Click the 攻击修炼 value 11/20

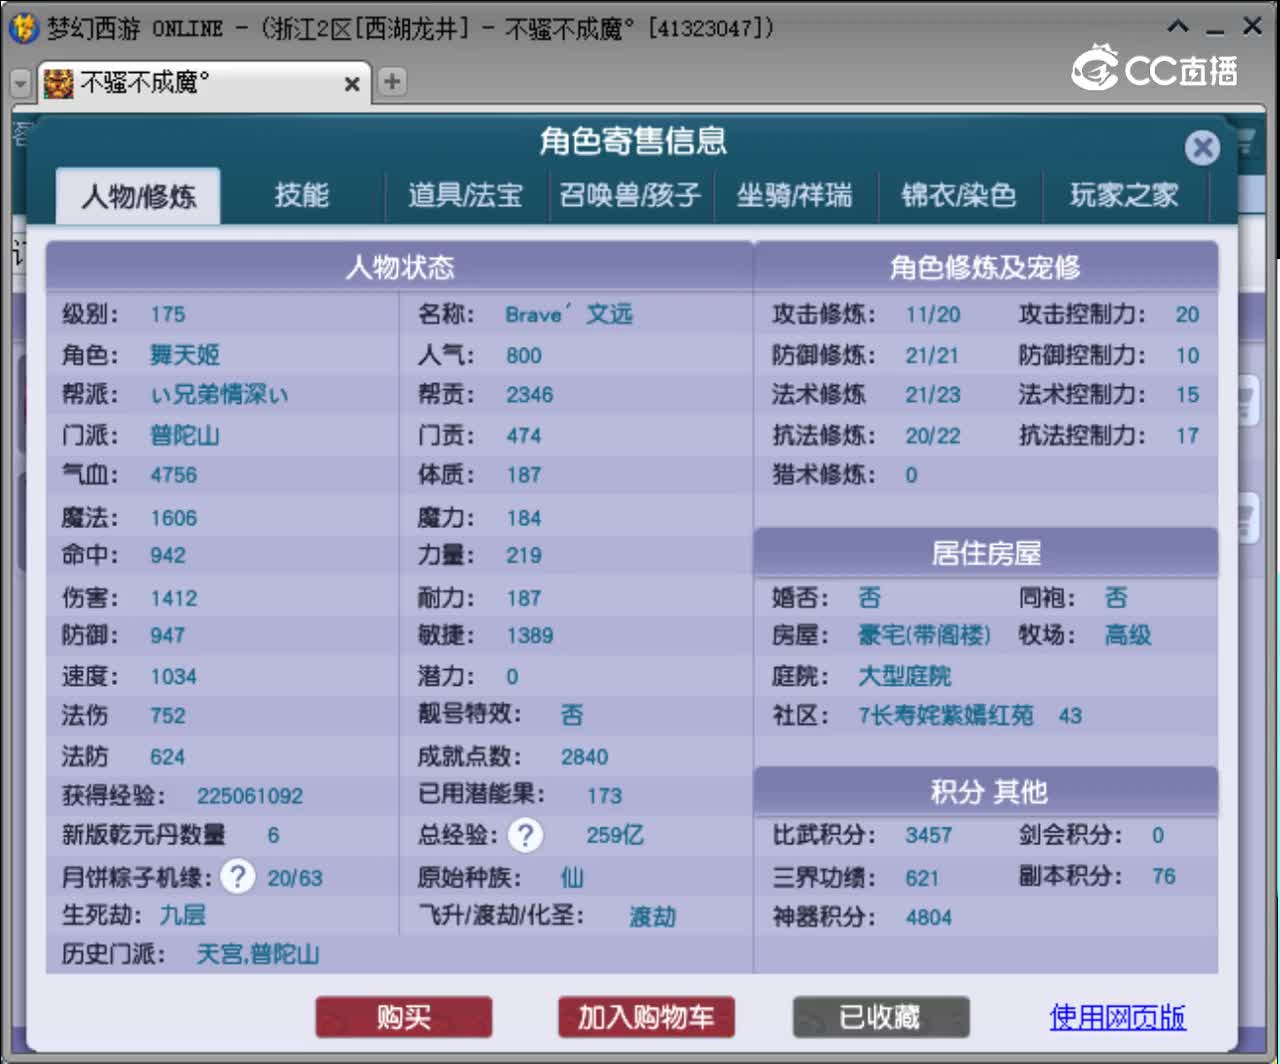click(x=933, y=314)
